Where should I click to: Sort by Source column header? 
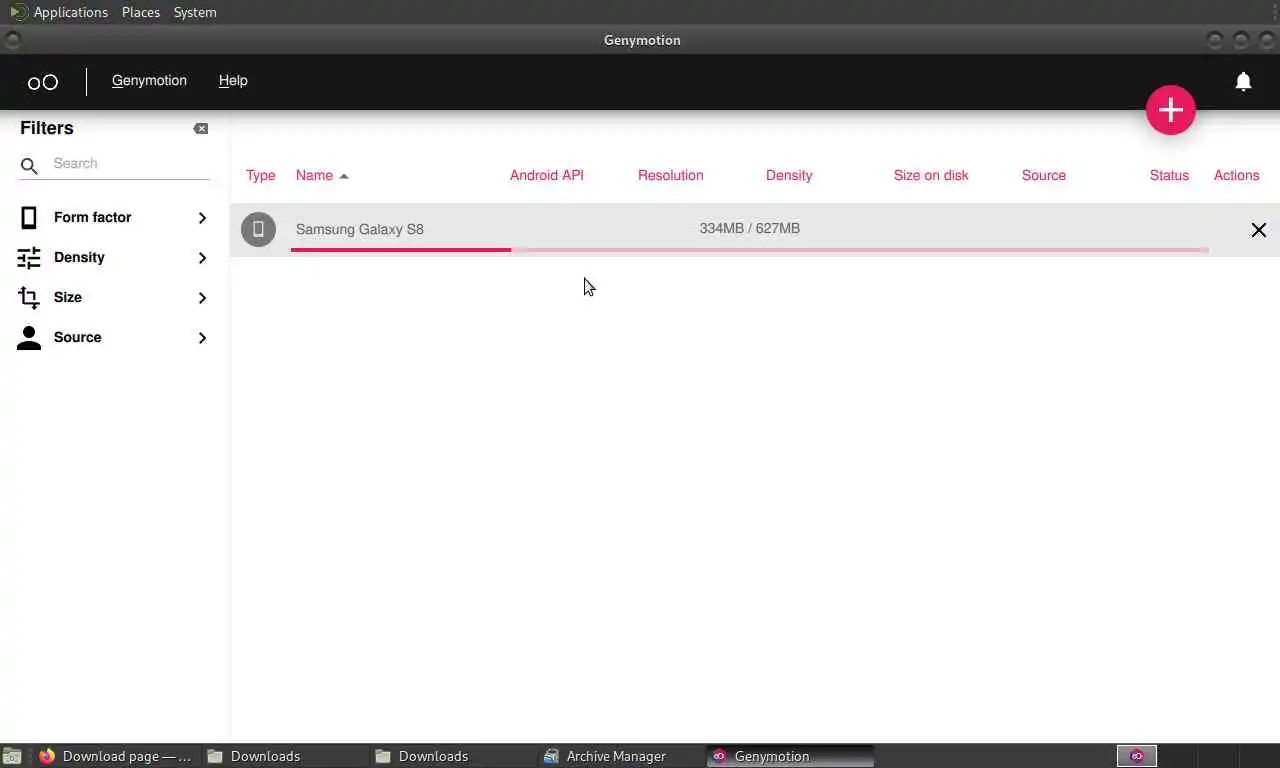pyautogui.click(x=1044, y=175)
